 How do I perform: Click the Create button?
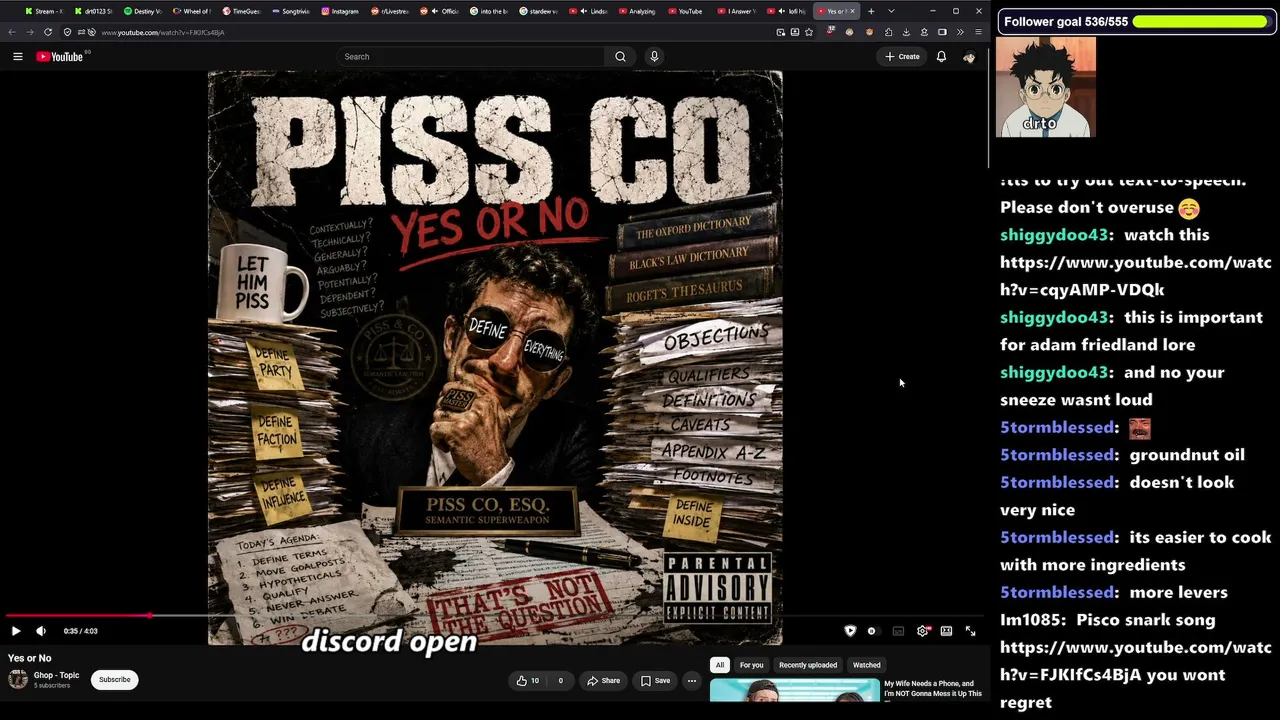pos(903,57)
